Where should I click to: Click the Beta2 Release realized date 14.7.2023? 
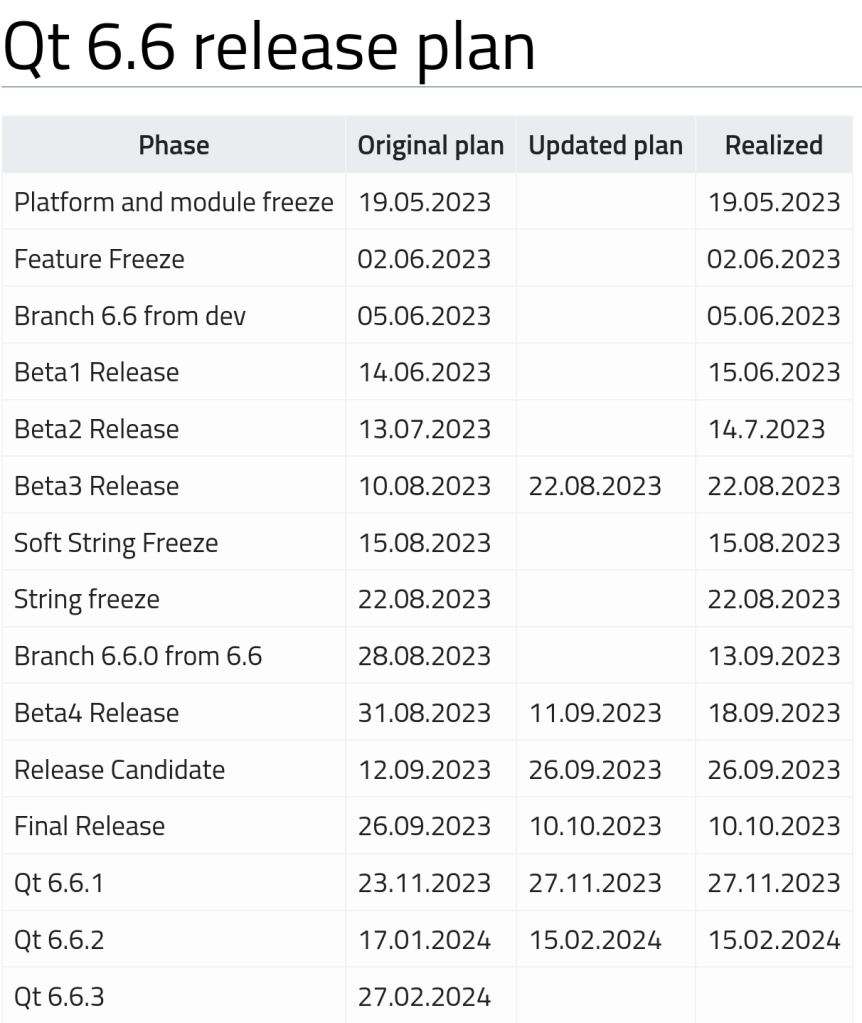(766, 430)
